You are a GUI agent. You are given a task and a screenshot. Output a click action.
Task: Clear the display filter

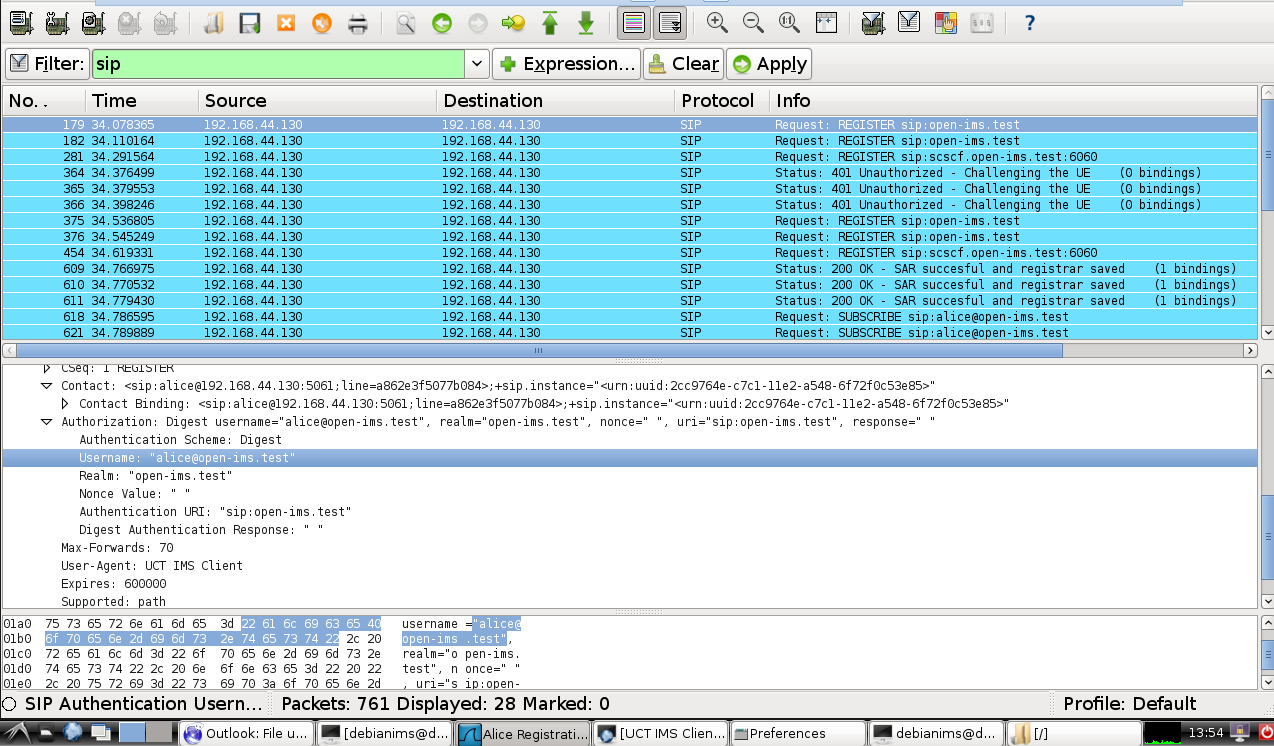point(684,64)
